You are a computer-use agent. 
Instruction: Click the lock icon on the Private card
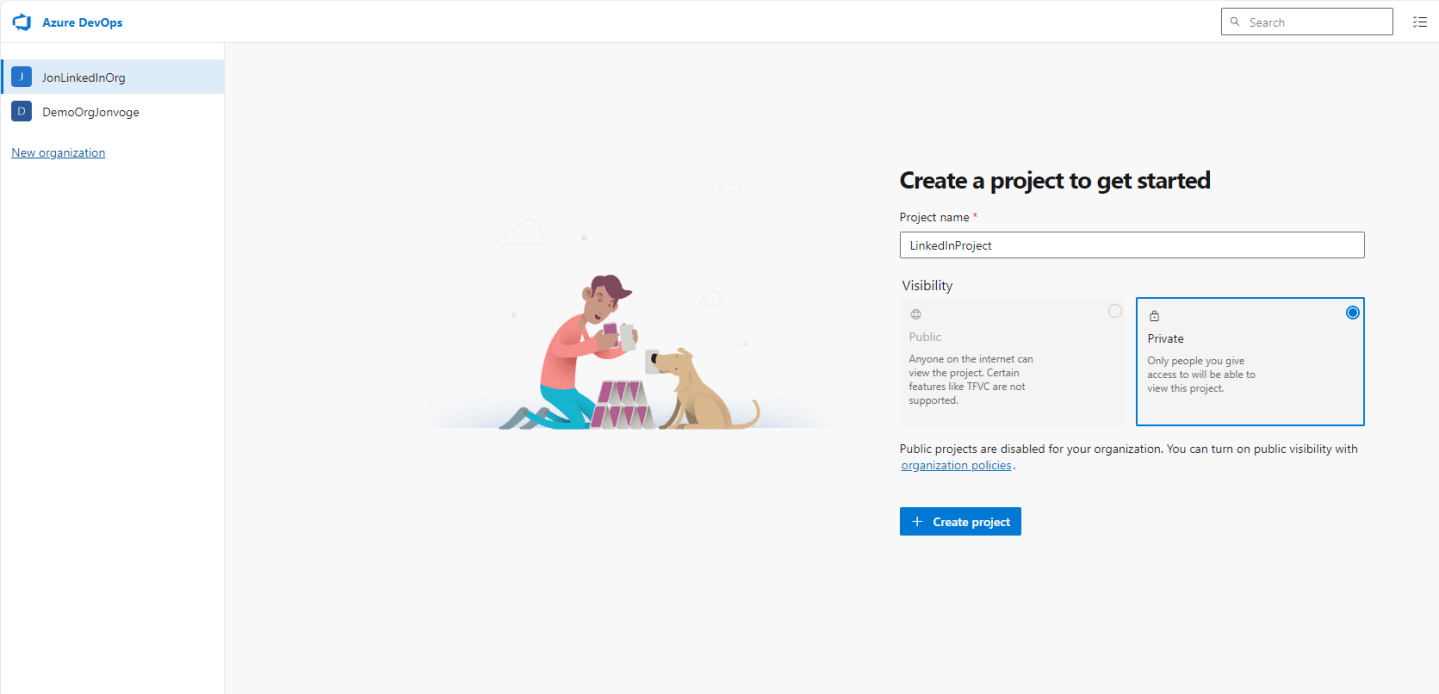tap(1153, 313)
